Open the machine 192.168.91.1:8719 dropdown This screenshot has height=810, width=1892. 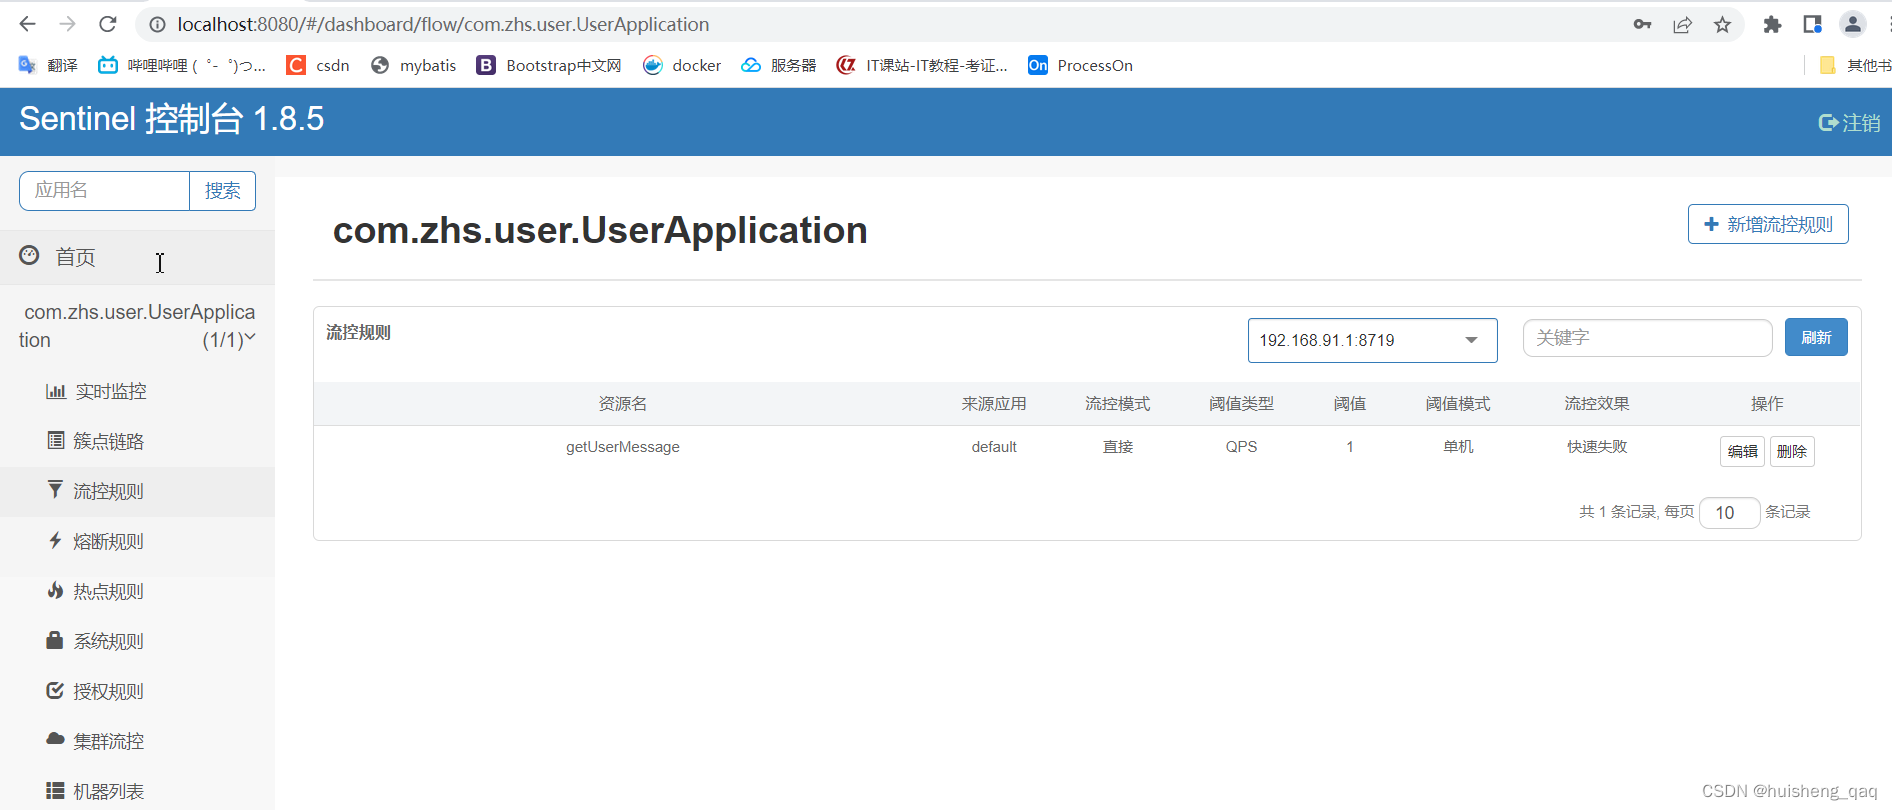(1372, 340)
